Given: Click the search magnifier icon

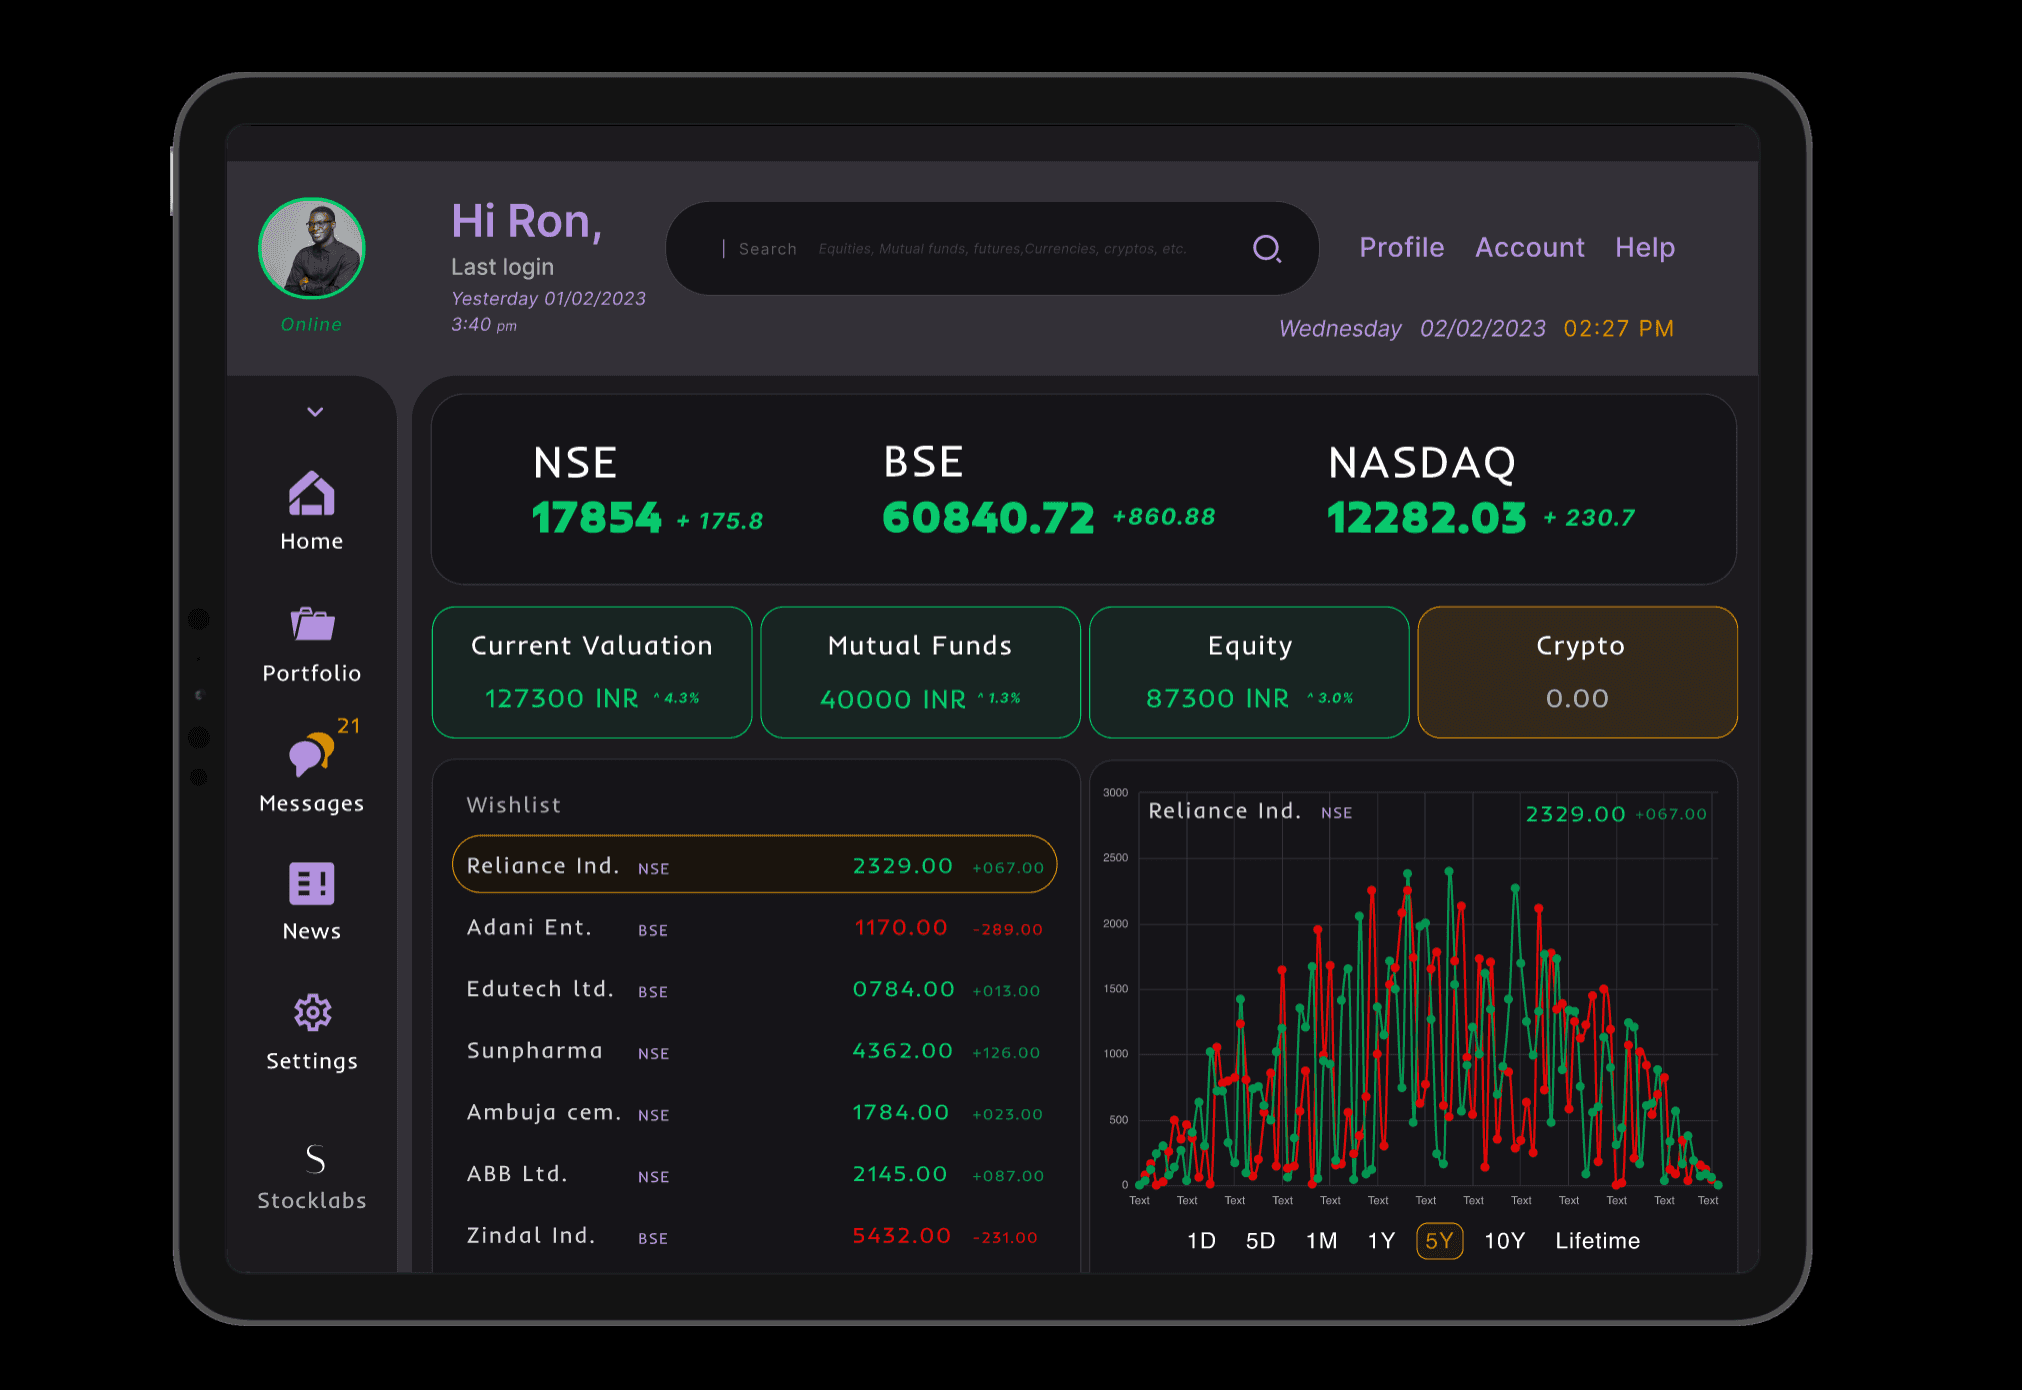Looking at the screenshot, I should click(1266, 249).
